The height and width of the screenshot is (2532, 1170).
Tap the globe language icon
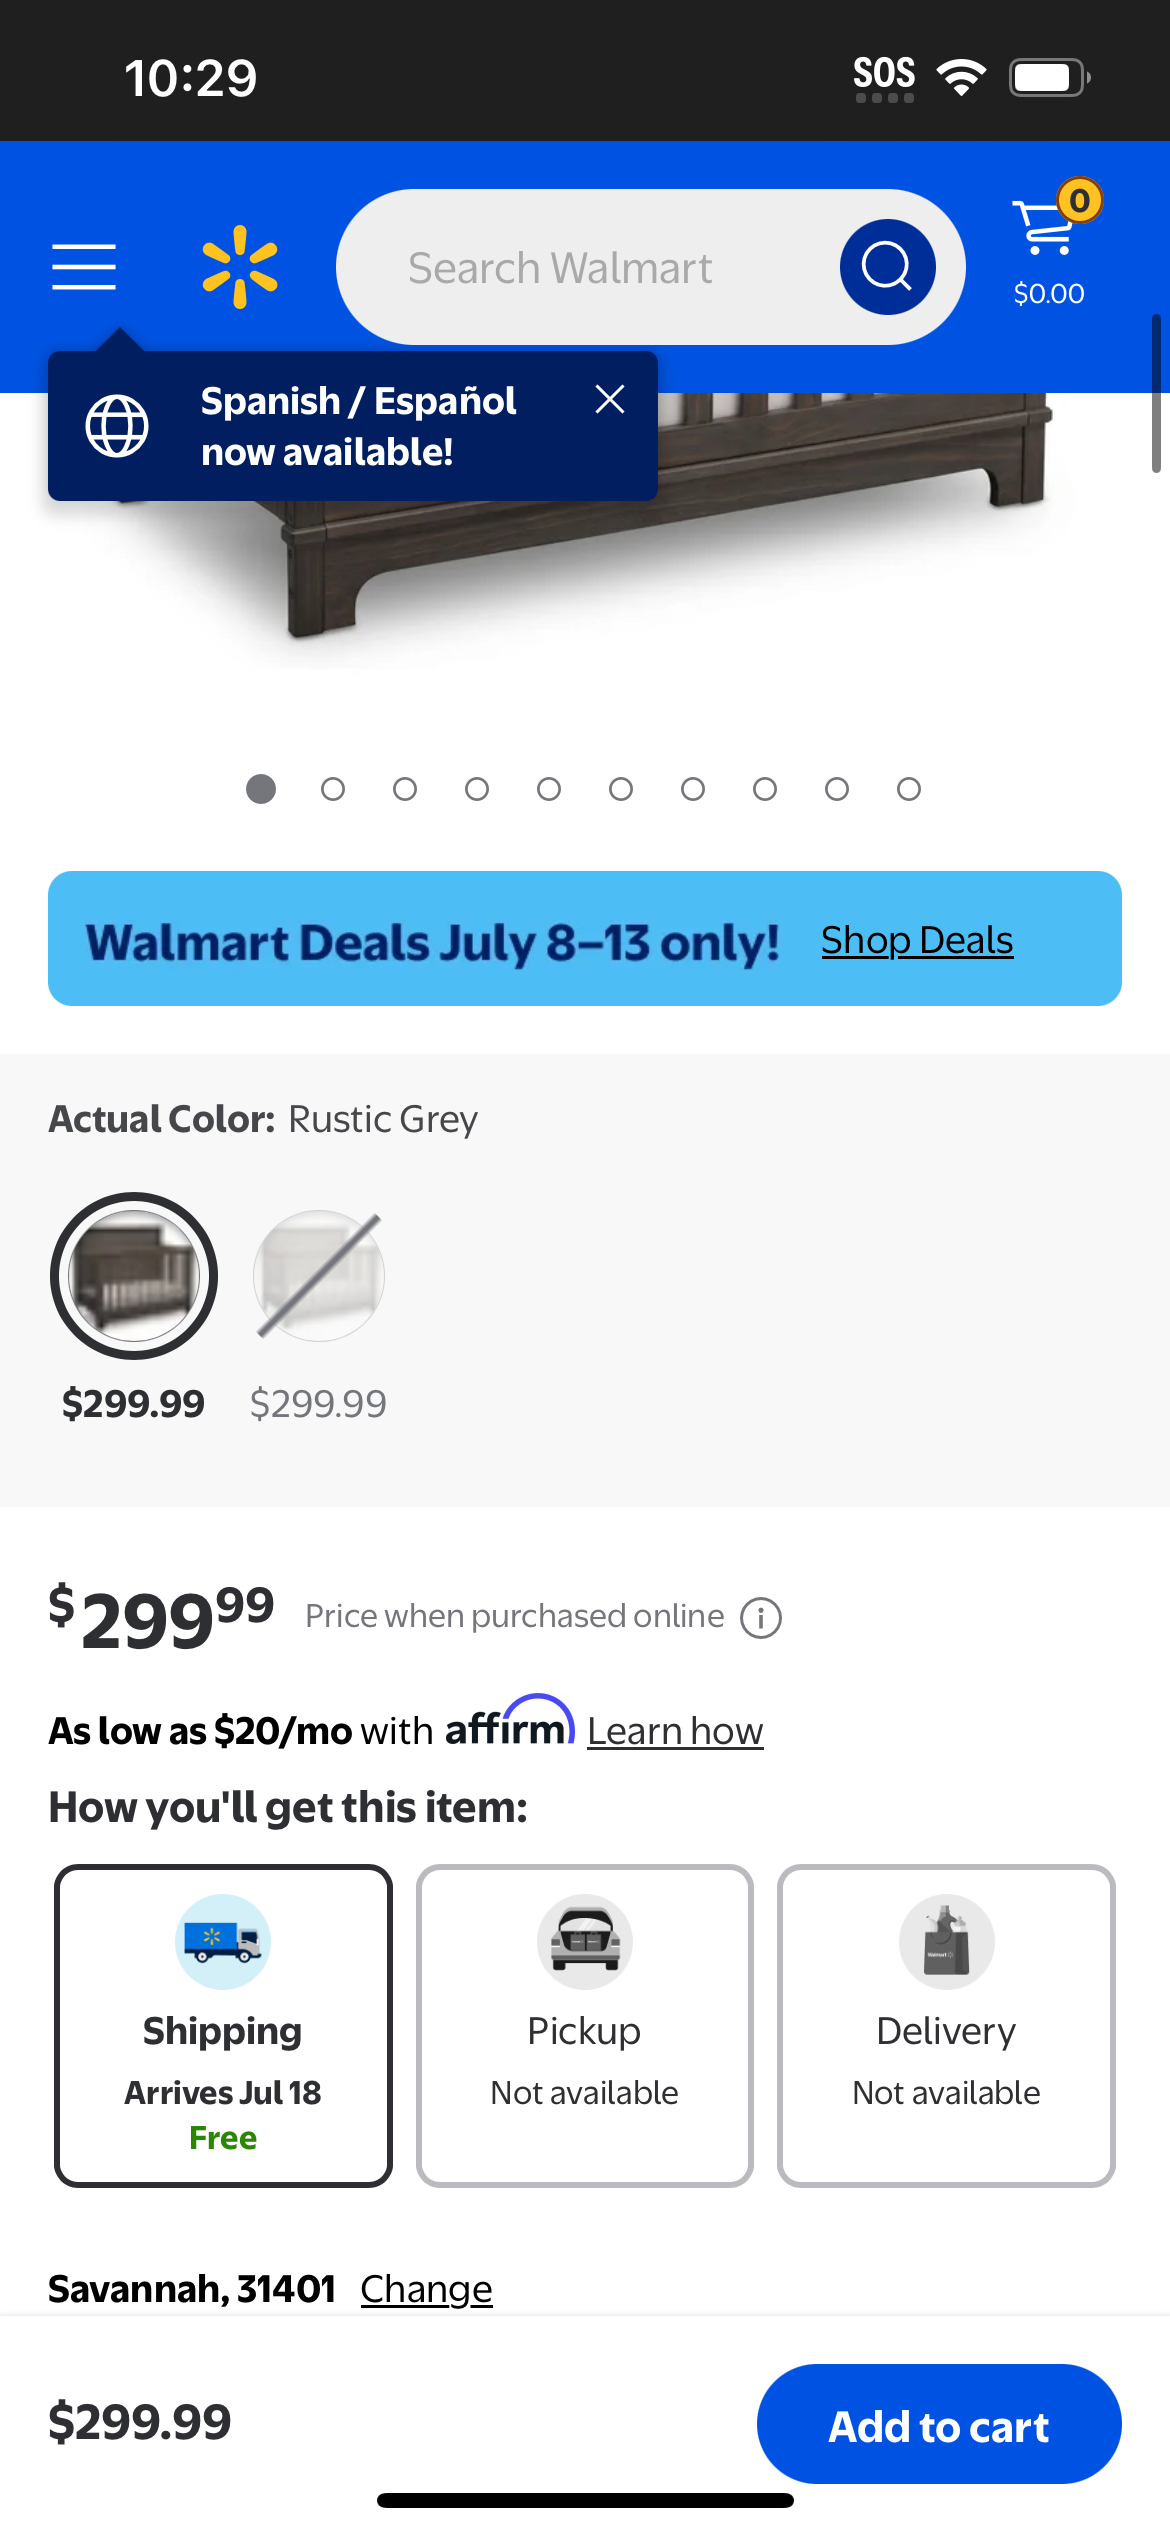tap(117, 426)
